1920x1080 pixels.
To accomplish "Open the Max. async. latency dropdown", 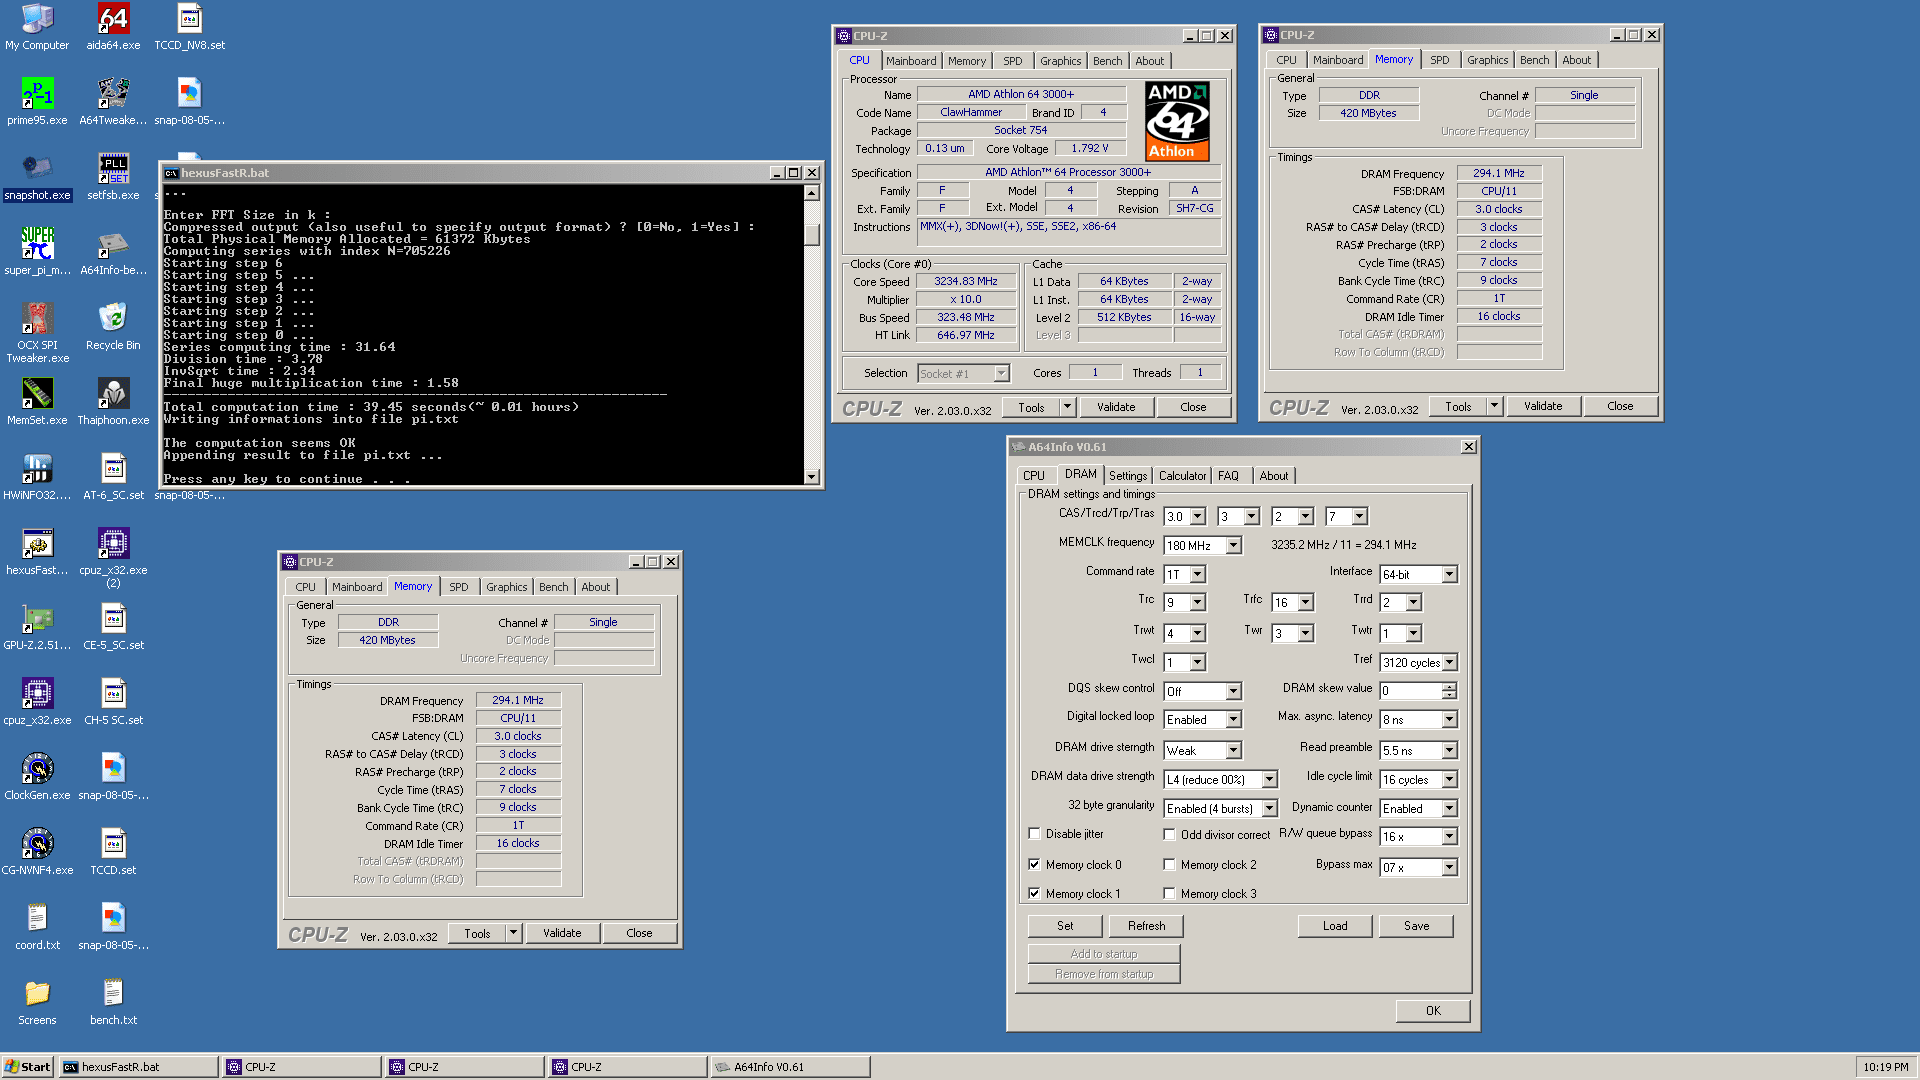I will (x=1449, y=719).
